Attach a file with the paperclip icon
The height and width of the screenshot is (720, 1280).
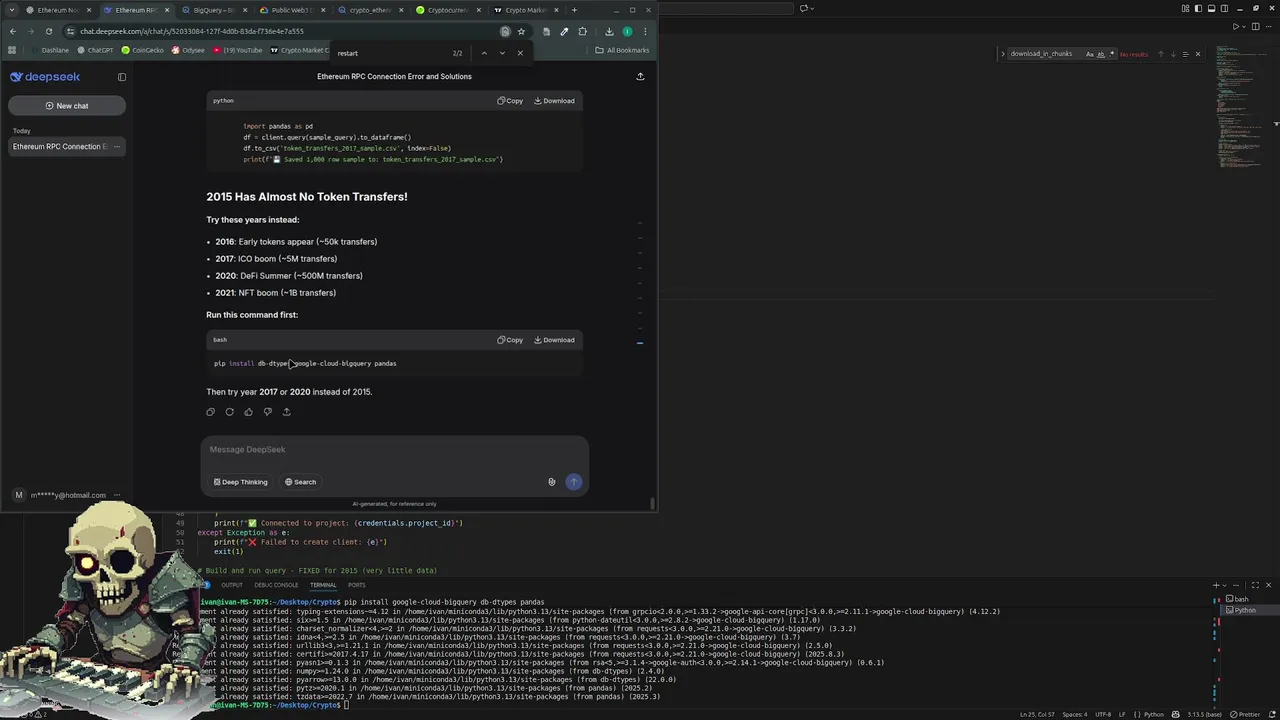coord(551,482)
